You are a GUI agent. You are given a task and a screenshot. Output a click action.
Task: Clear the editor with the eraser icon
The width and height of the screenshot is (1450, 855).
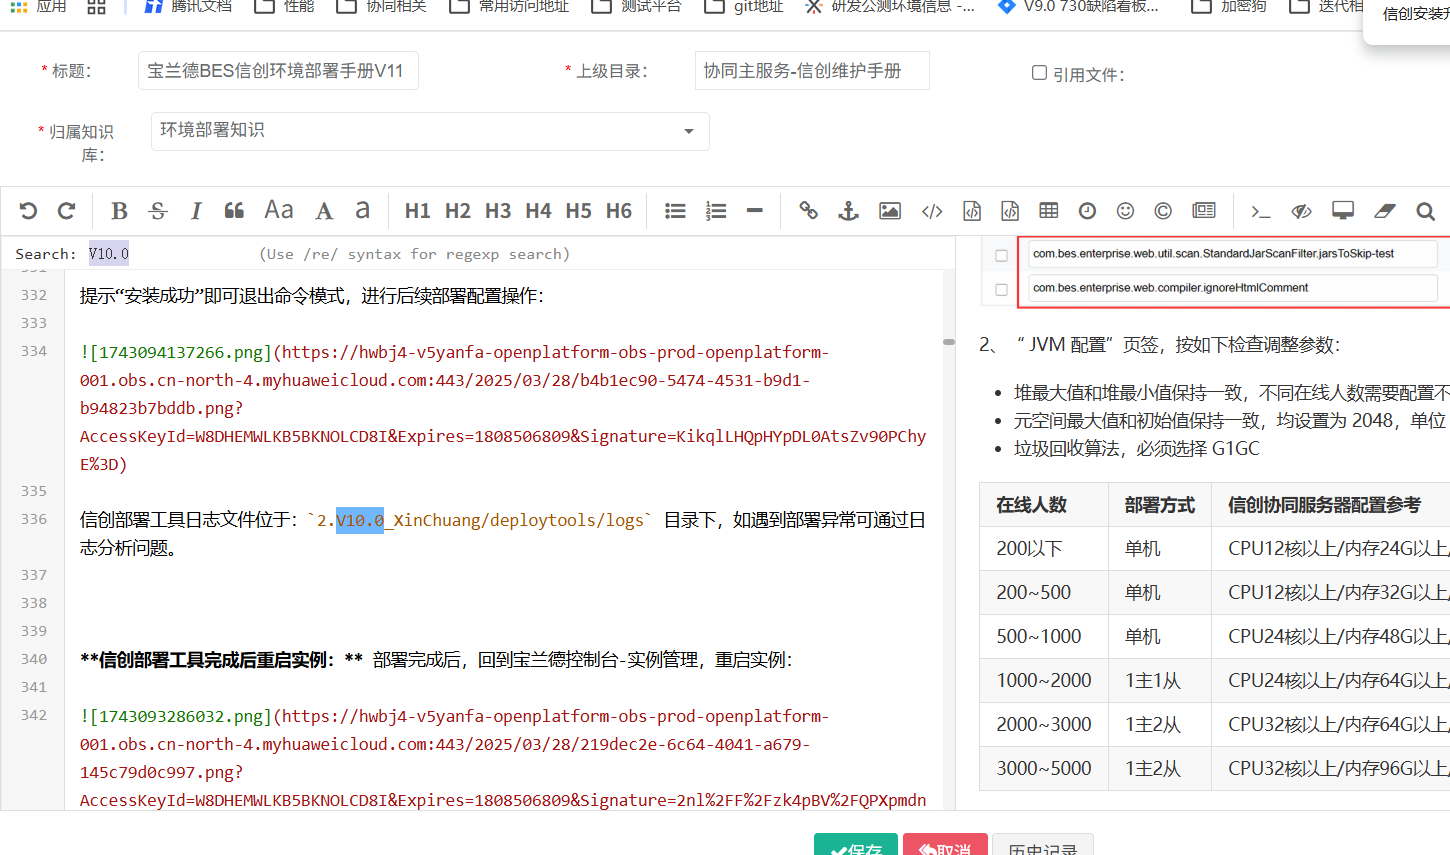(1385, 211)
